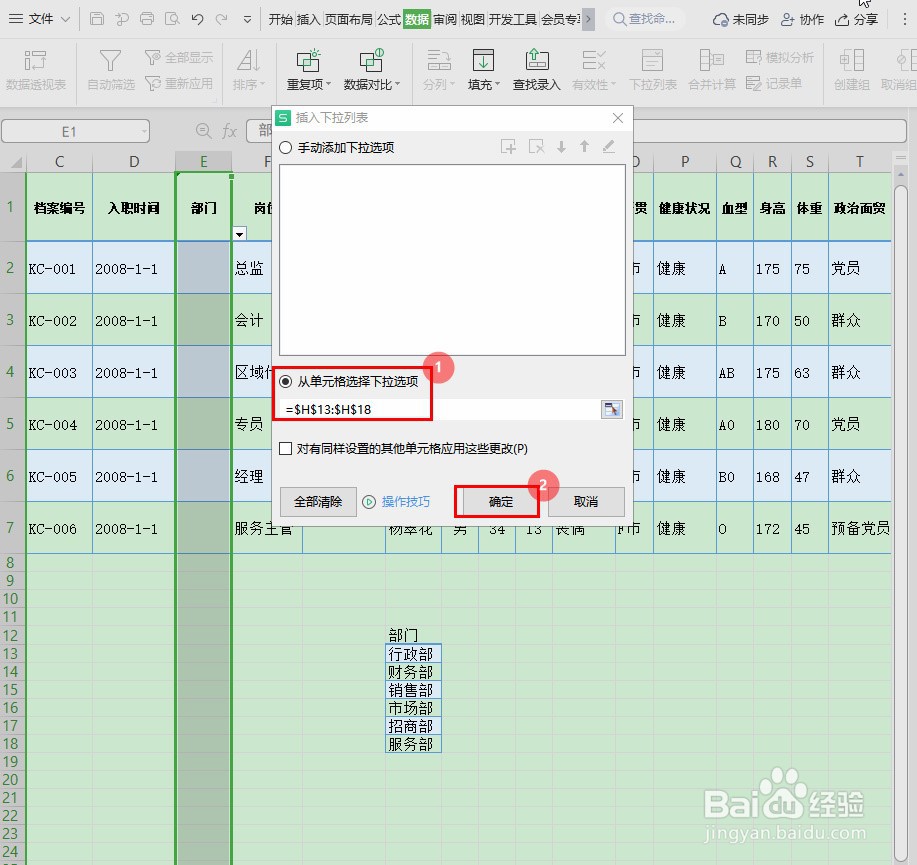Click the cell range reference input field
917x865 pixels.
pyautogui.click(x=441, y=409)
